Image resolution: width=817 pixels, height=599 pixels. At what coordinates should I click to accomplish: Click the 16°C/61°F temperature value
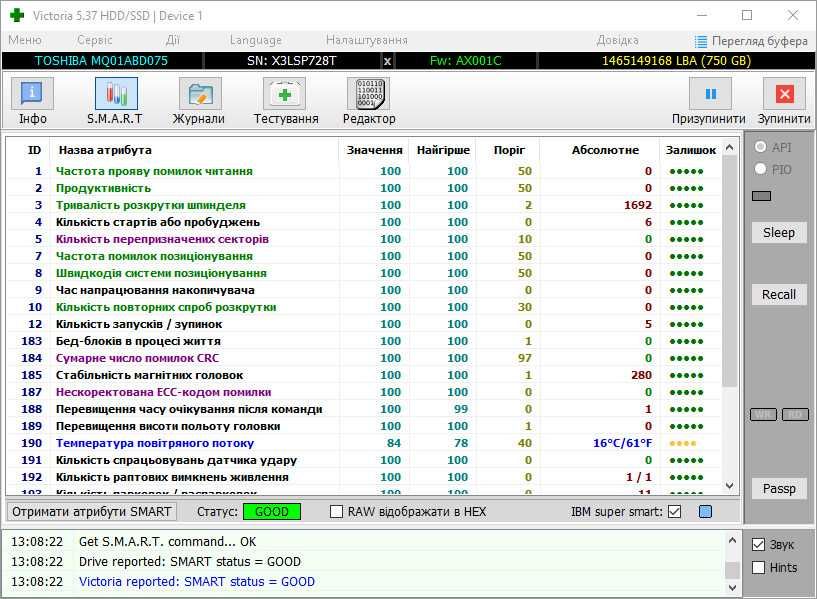(x=623, y=443)
